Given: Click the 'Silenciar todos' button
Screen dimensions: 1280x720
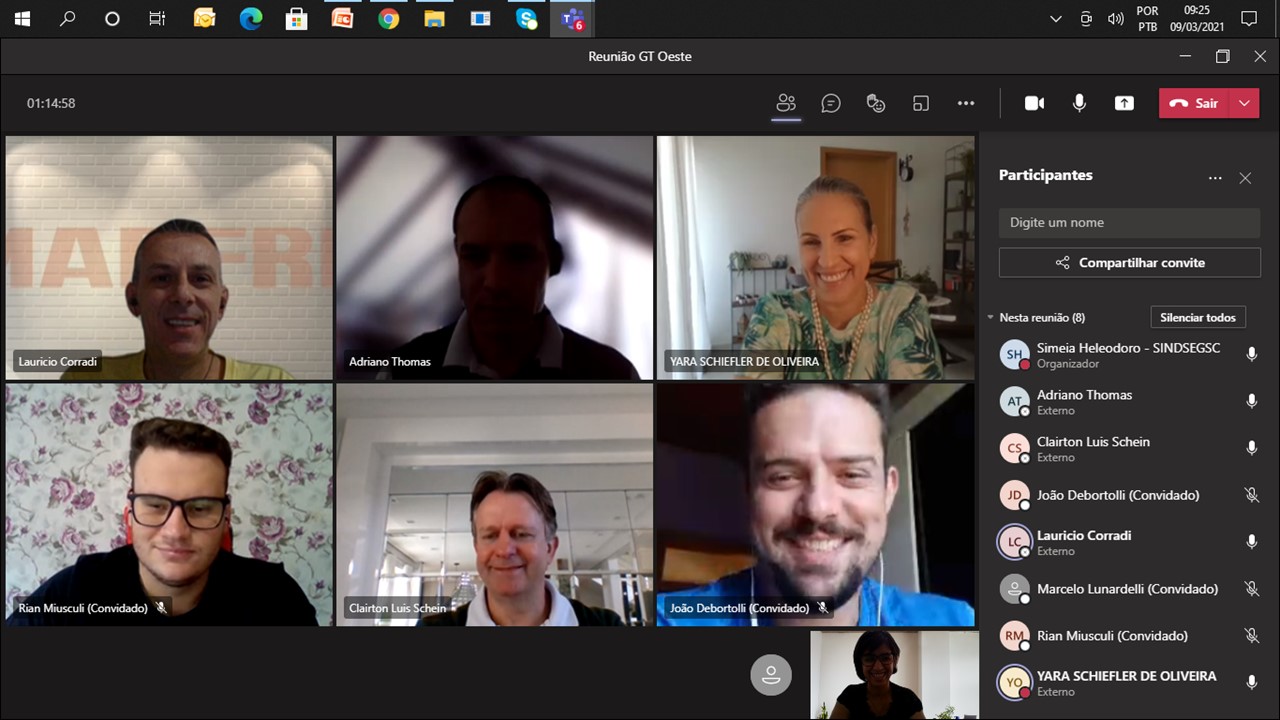Looking at the screenshot, I should [1197, 318].
